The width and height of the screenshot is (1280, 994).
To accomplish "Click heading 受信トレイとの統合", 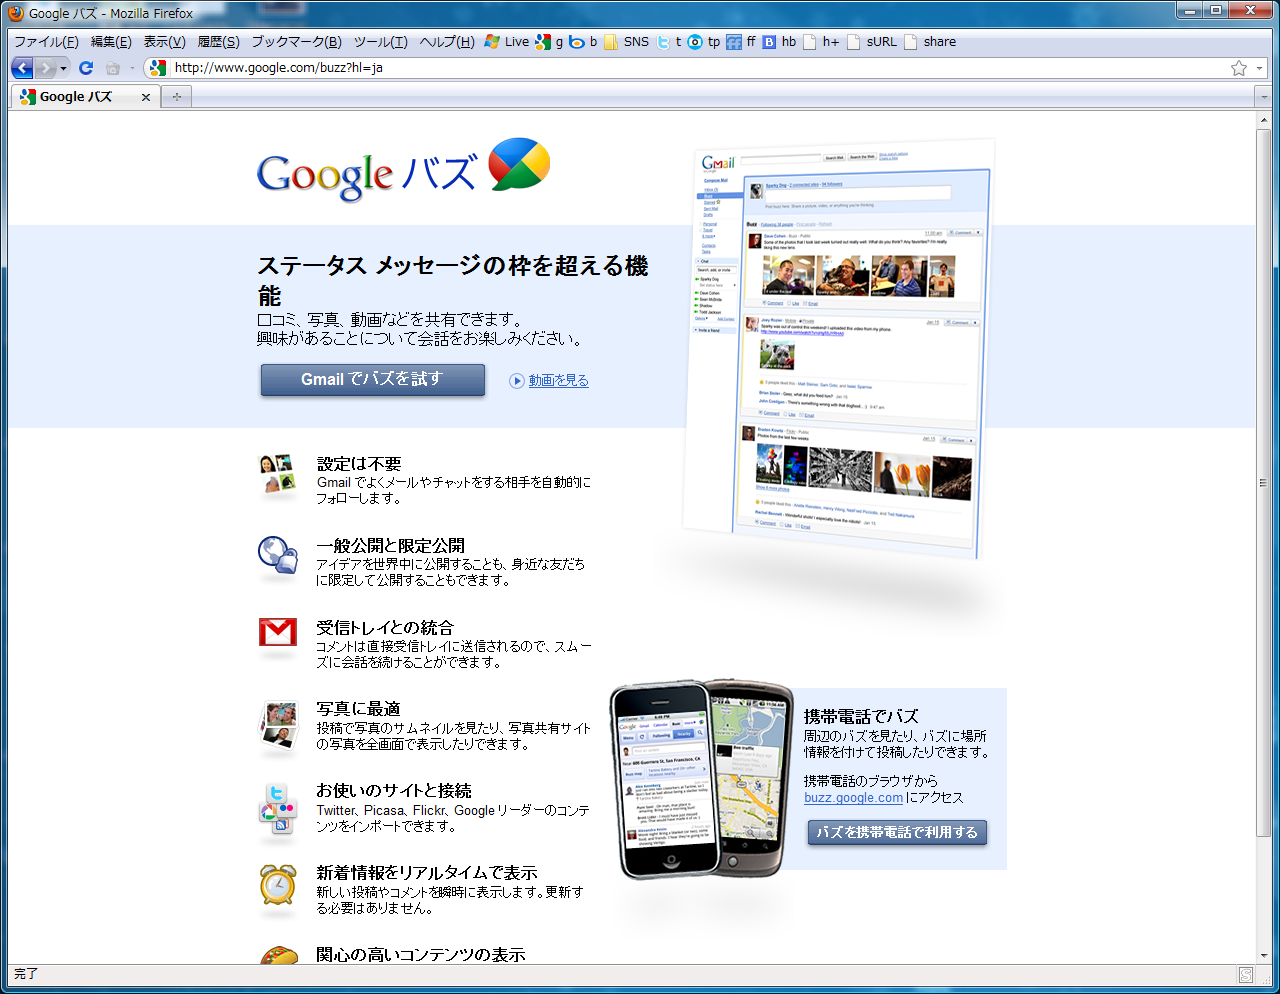I will click(x=385, y=628).
